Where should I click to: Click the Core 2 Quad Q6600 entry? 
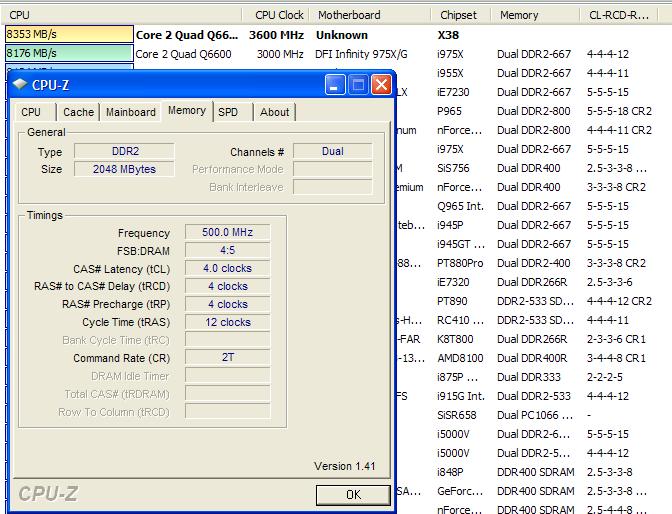click(183, 54)
